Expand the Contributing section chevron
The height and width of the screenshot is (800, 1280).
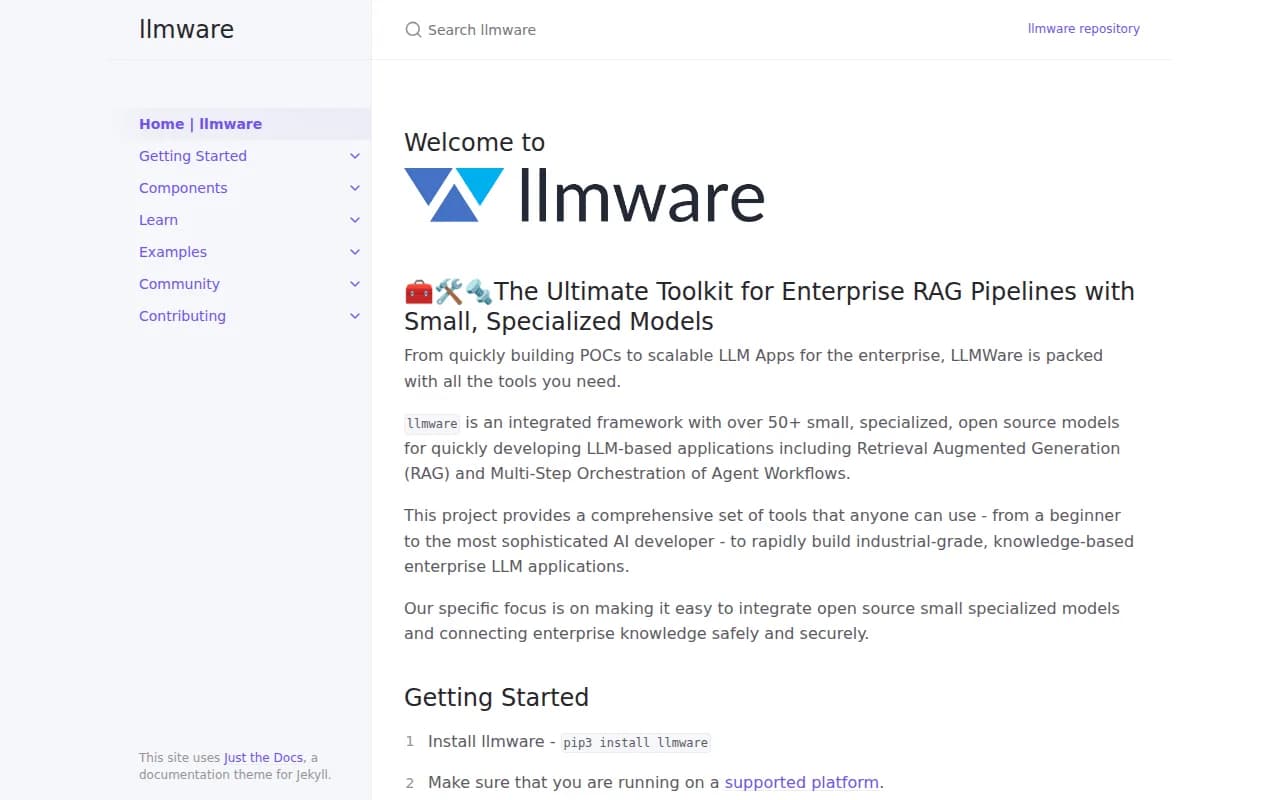[x=355, y=316]
